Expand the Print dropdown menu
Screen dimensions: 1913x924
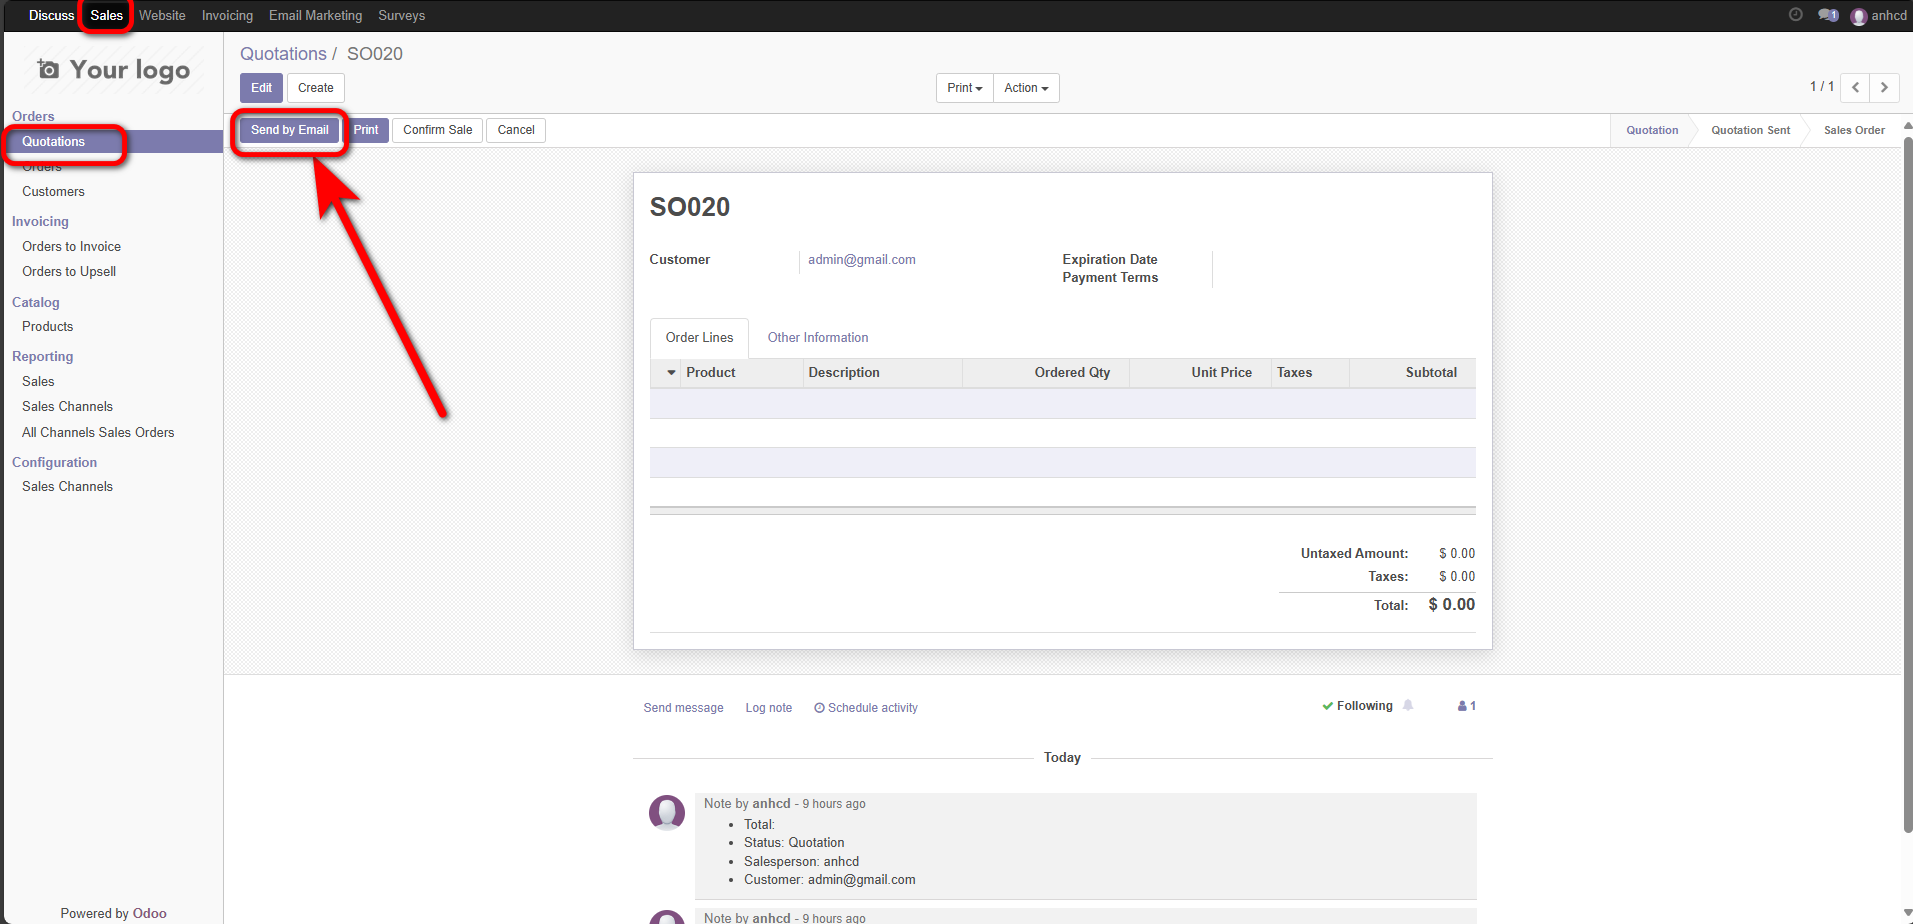(964, 88)
